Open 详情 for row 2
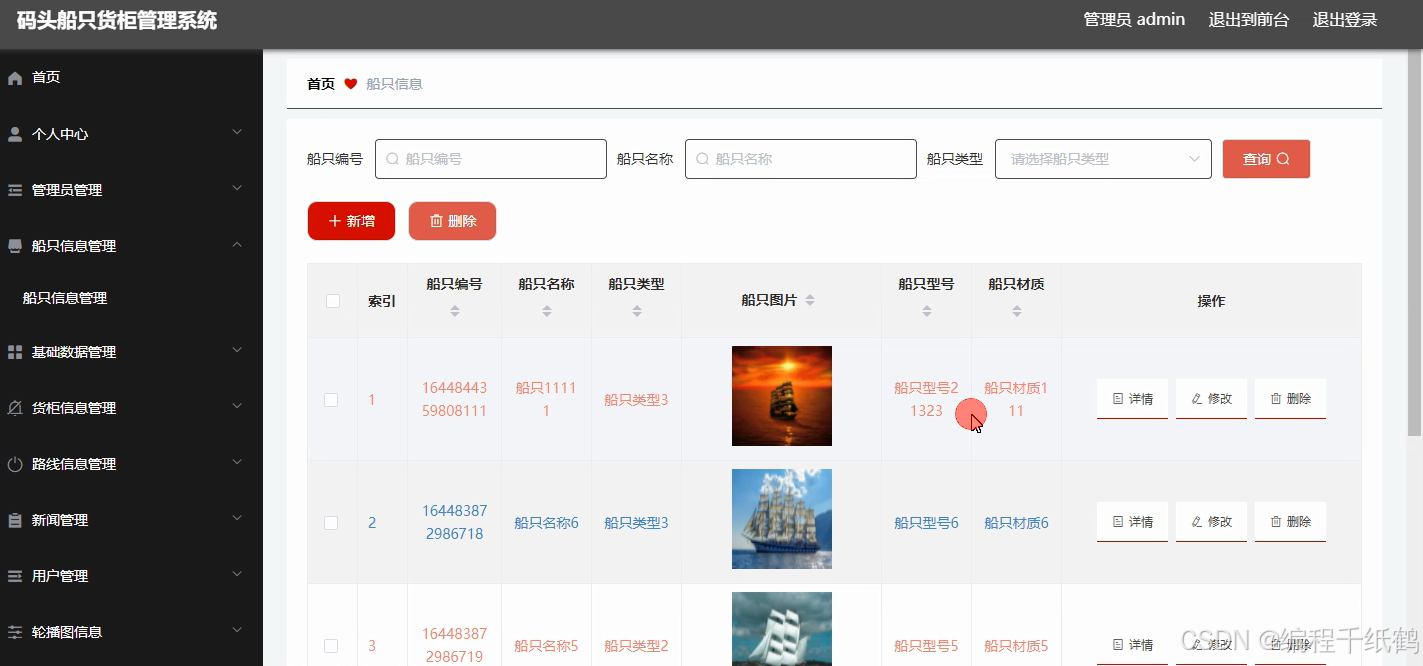This screenshot has width=1423, height=666. click(1132, 522)
